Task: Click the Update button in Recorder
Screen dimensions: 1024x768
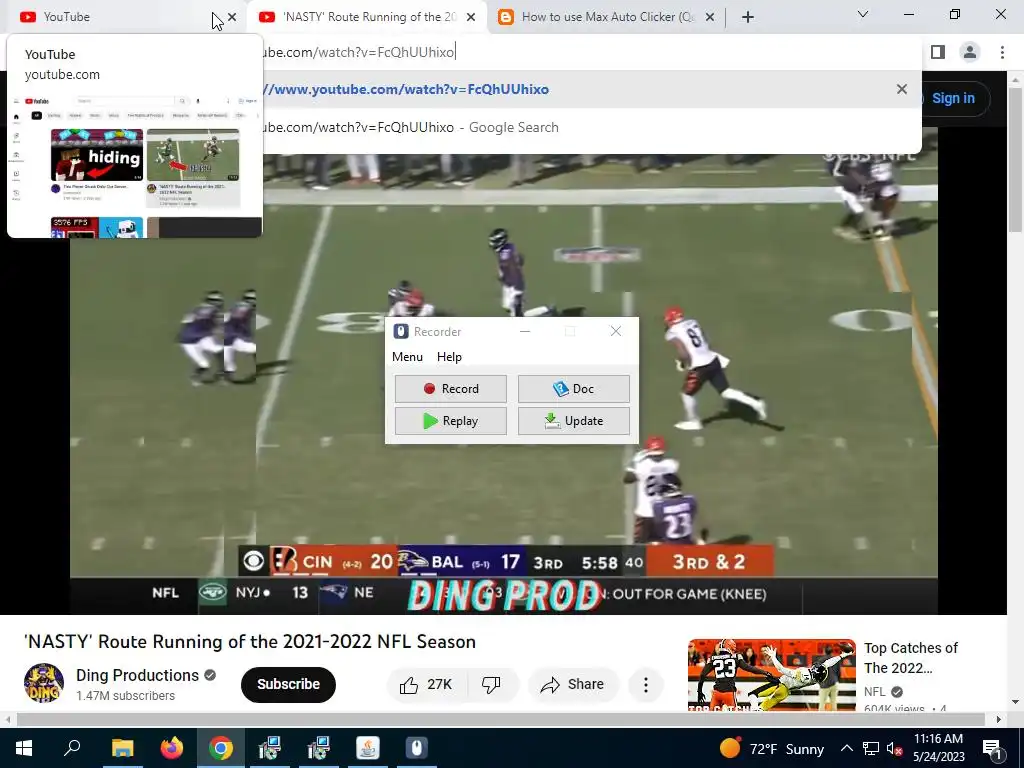Action: coord(573,421)
